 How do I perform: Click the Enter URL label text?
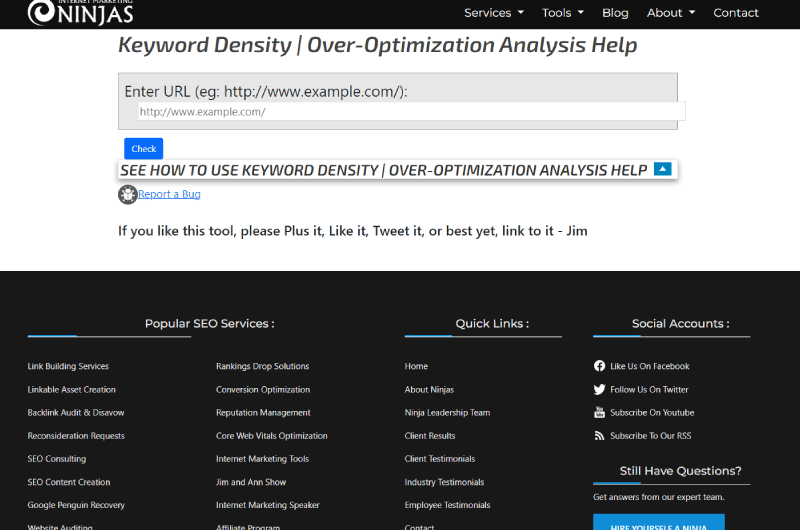point(266,91)
